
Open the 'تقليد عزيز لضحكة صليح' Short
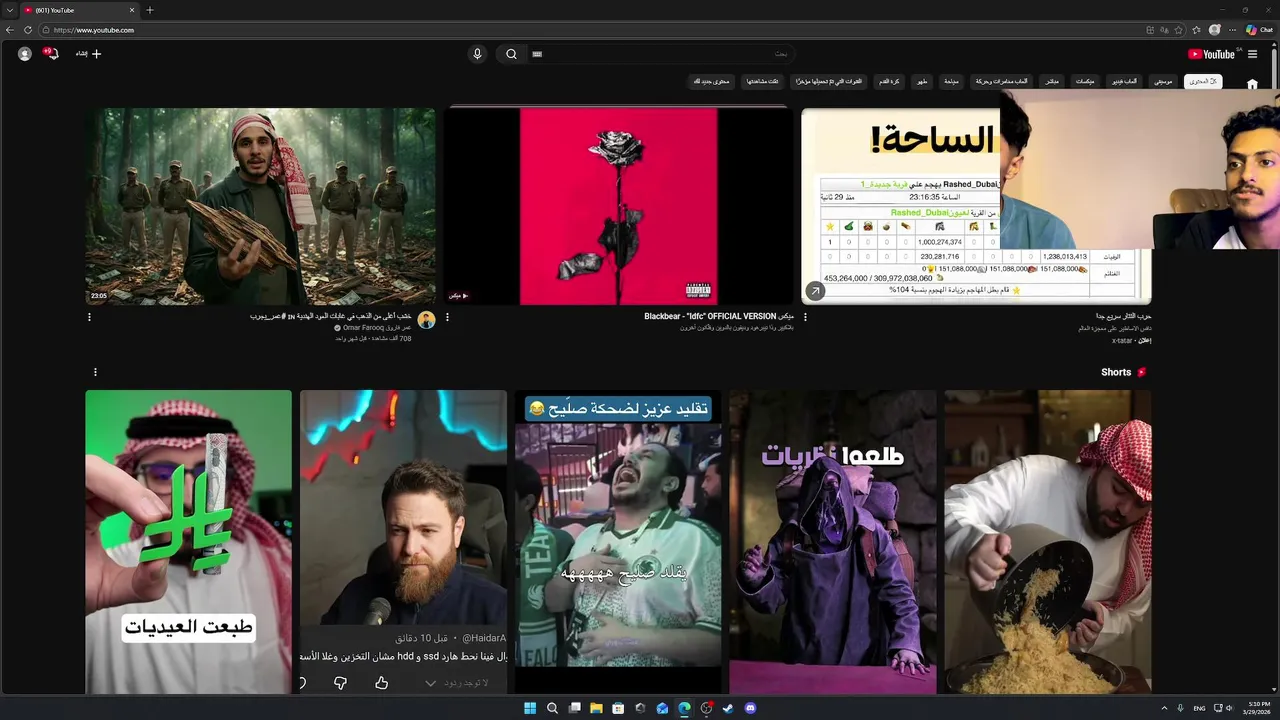[618, 542]
